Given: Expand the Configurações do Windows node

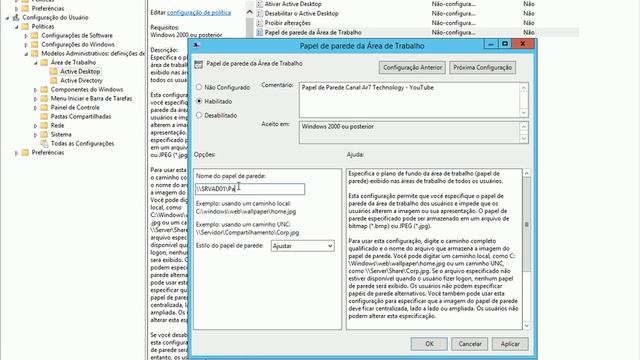Looking at the screenshot, I should pyautogui.click(x=26, y=45).
